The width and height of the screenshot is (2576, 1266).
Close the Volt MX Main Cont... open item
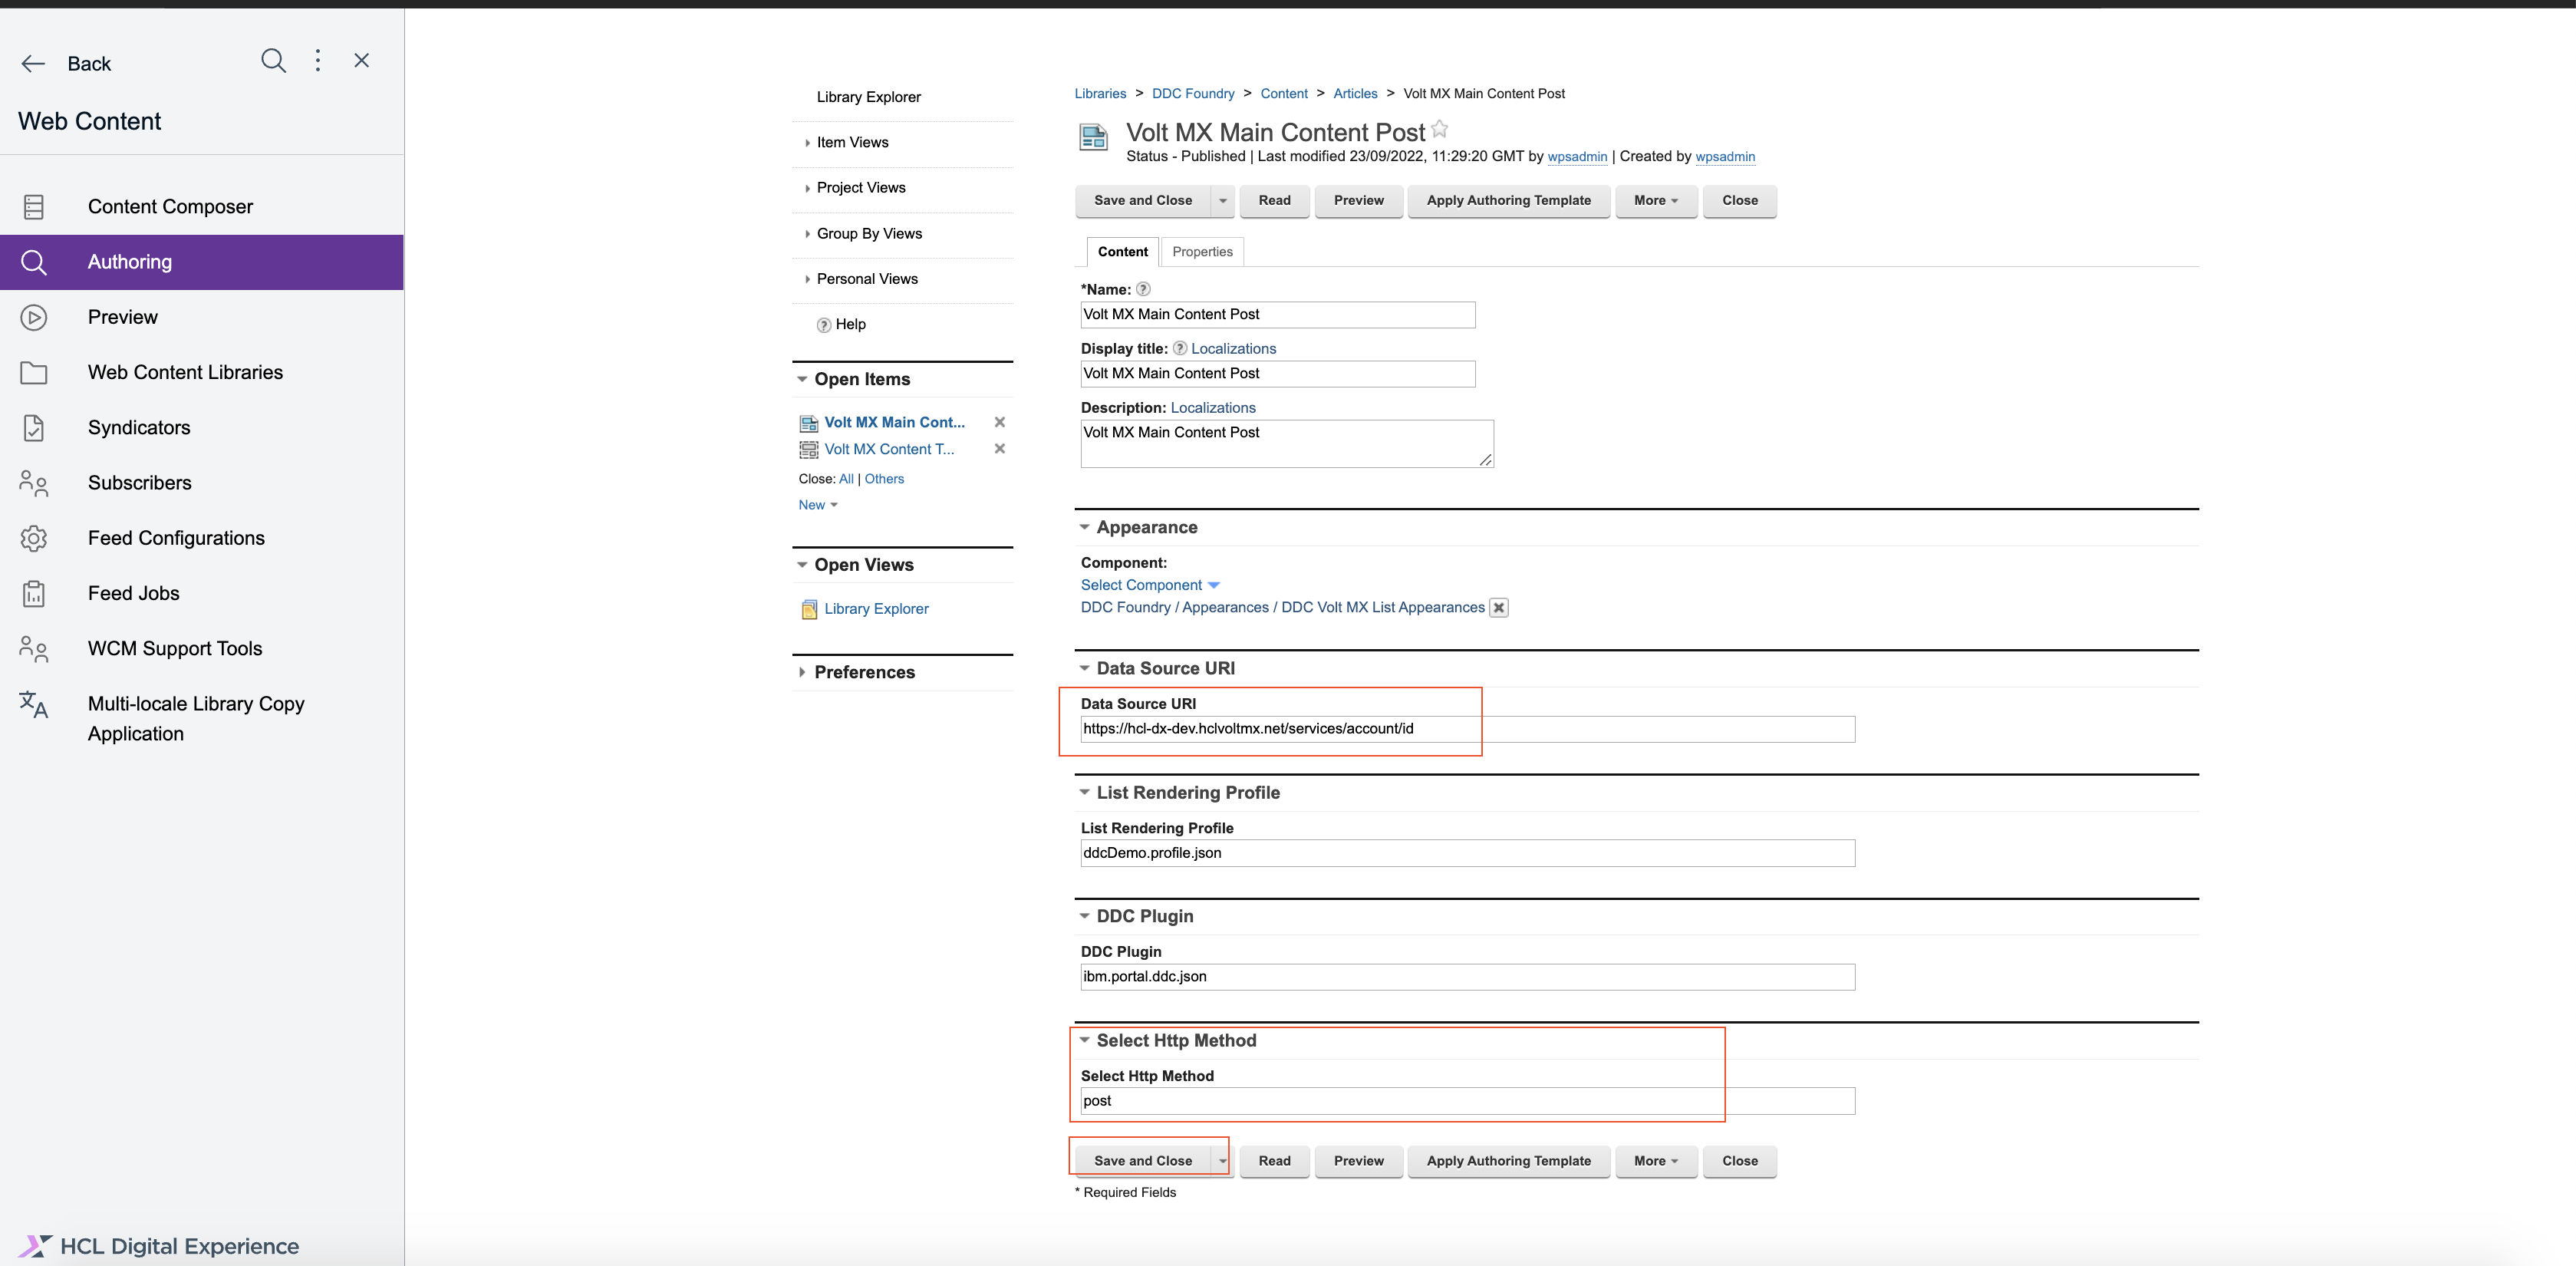[x=999, y=422]
